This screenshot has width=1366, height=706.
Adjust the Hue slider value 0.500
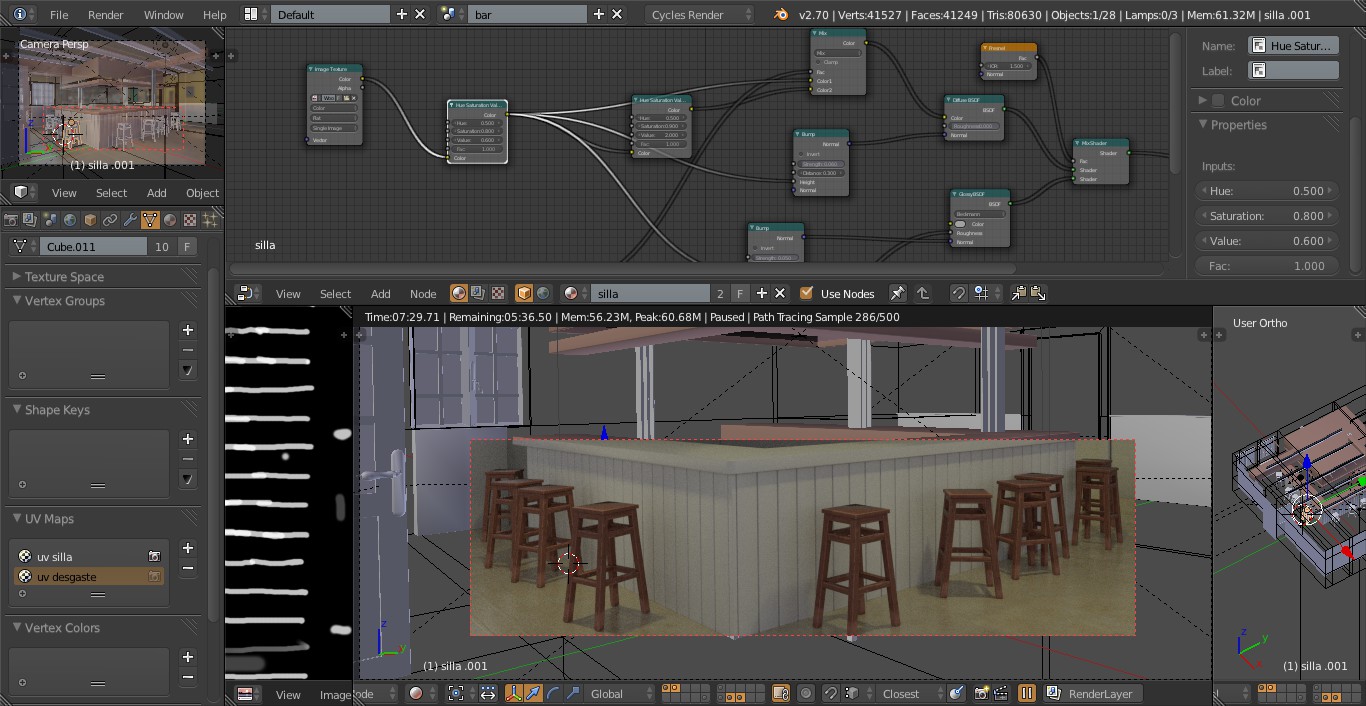coord(1268,191)
